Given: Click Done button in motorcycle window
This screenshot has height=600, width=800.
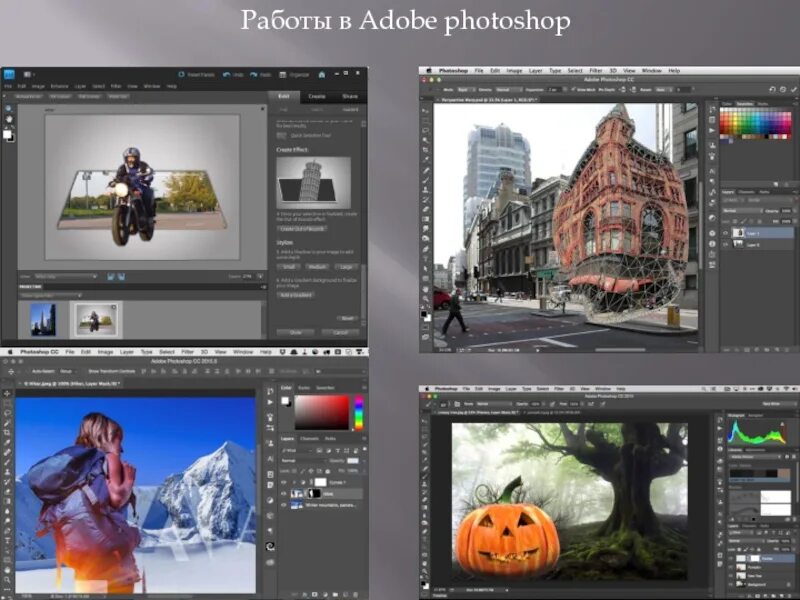Looking at the screenshot, I should coord(296,333).
